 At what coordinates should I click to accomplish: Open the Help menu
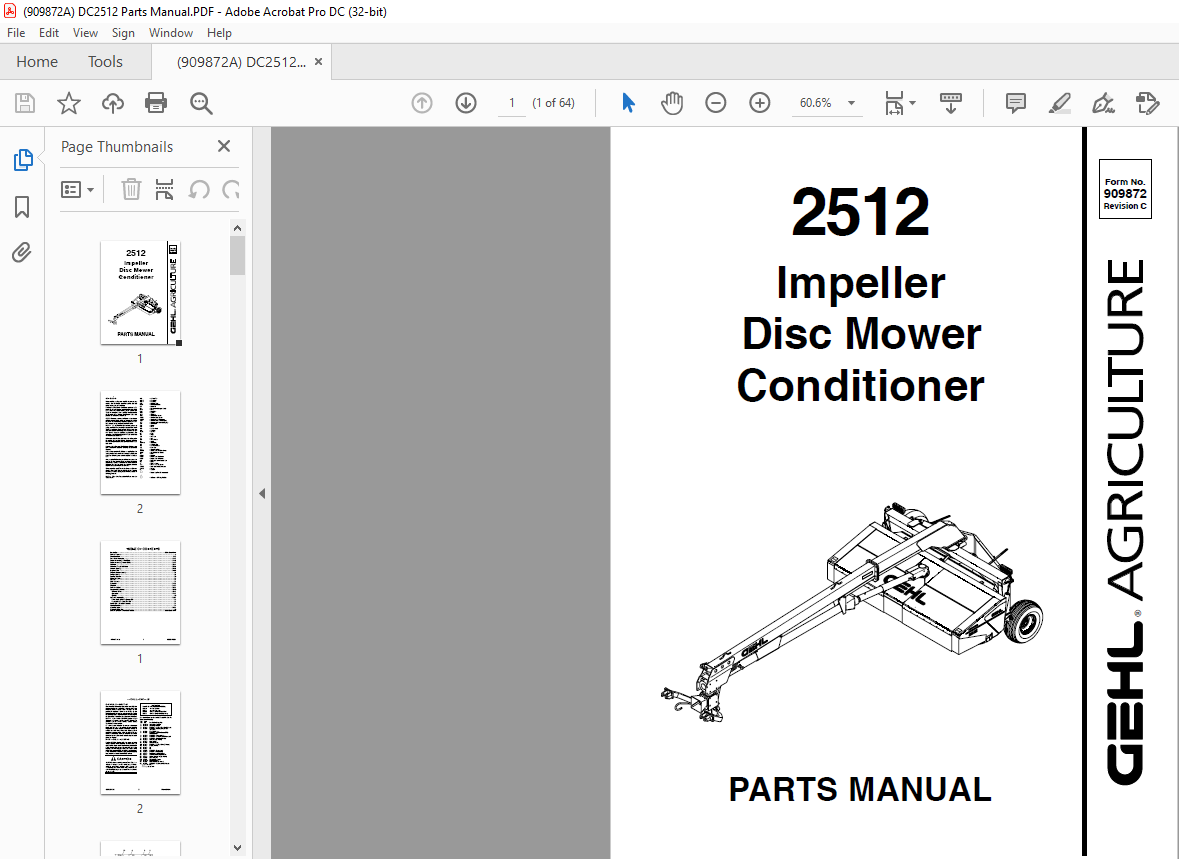click(220, 32)
